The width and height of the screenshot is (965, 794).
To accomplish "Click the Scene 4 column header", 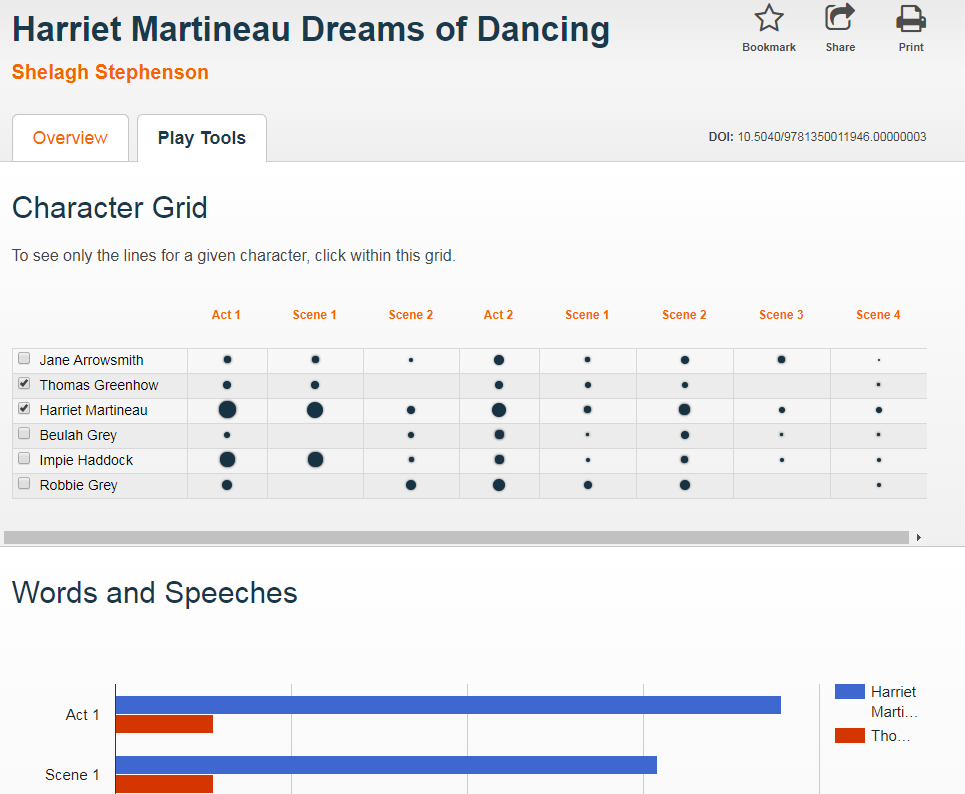I will [878, 315].
